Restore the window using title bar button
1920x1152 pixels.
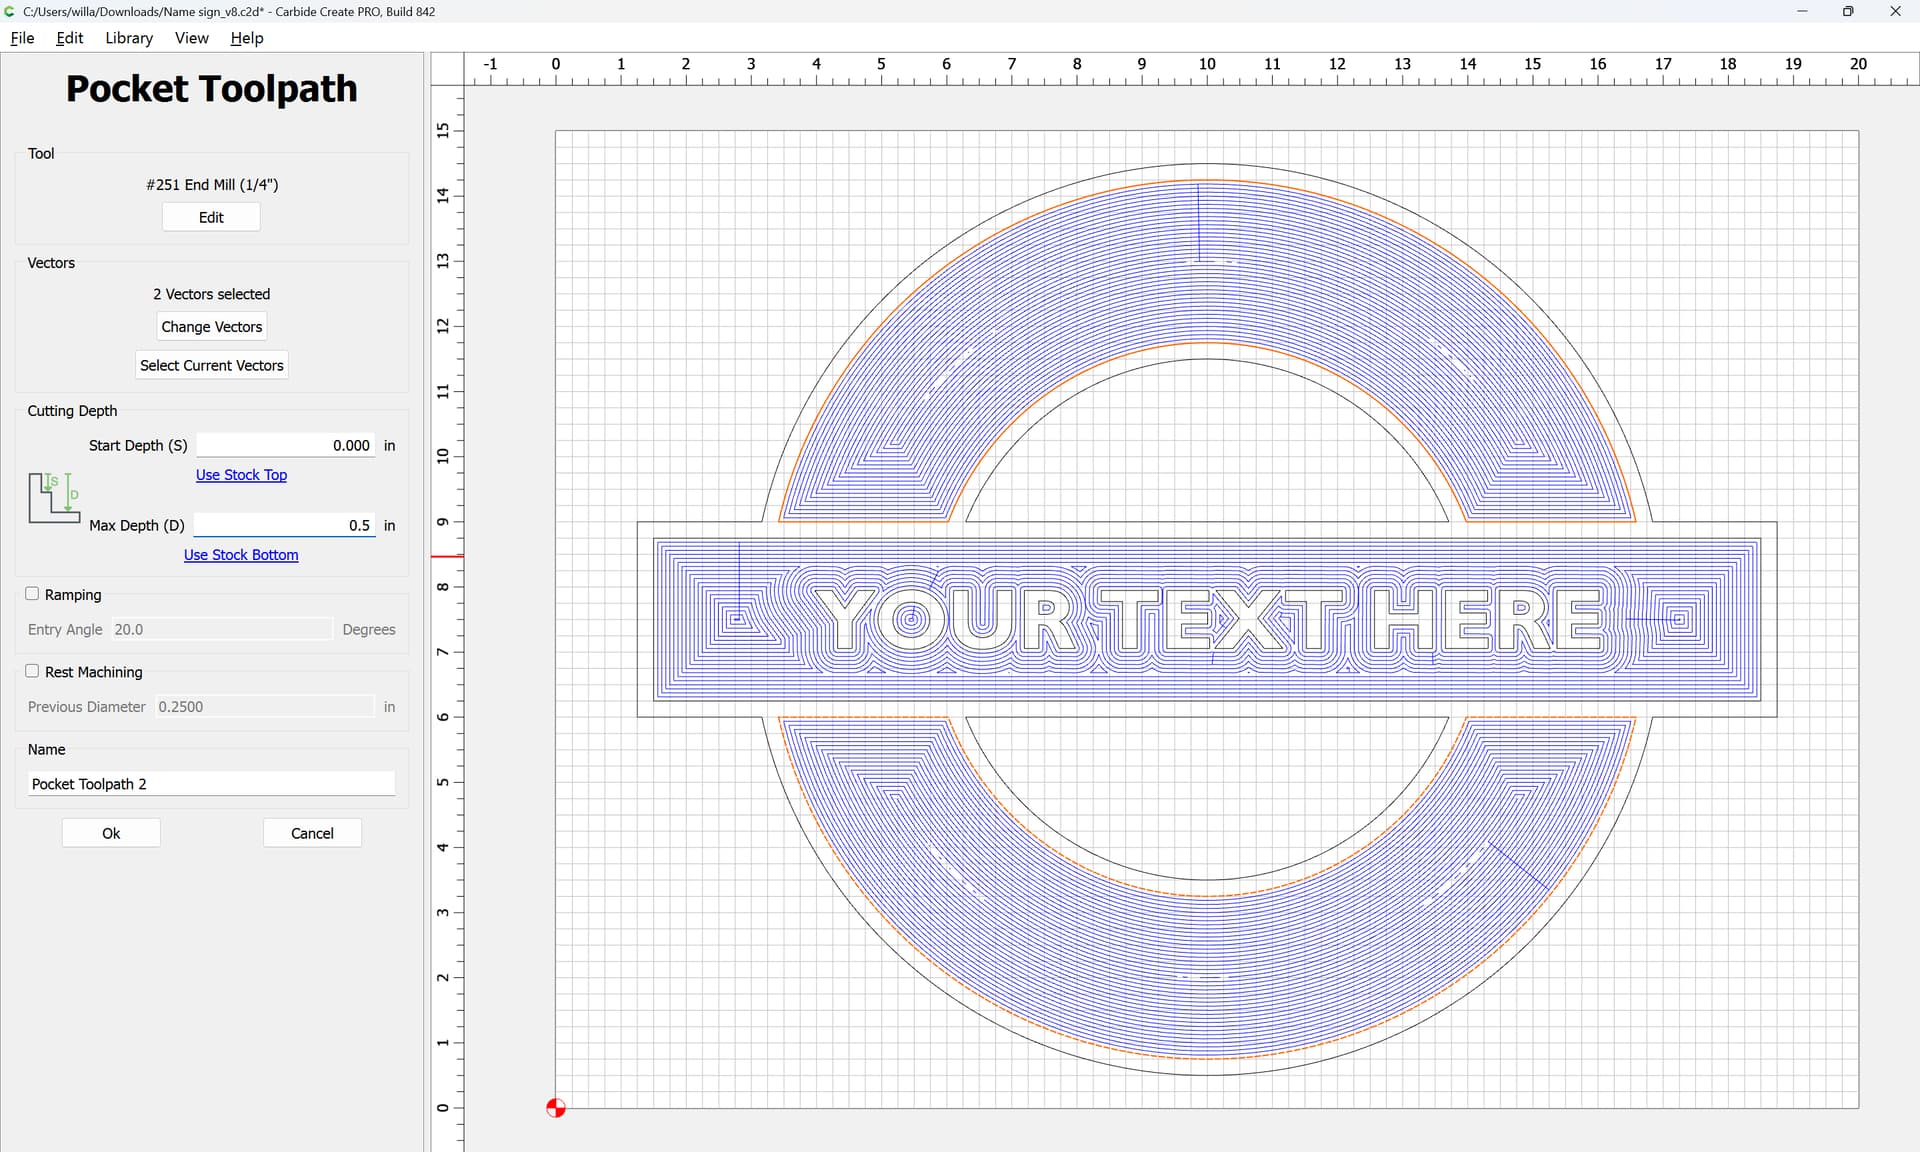(1848, 11)
